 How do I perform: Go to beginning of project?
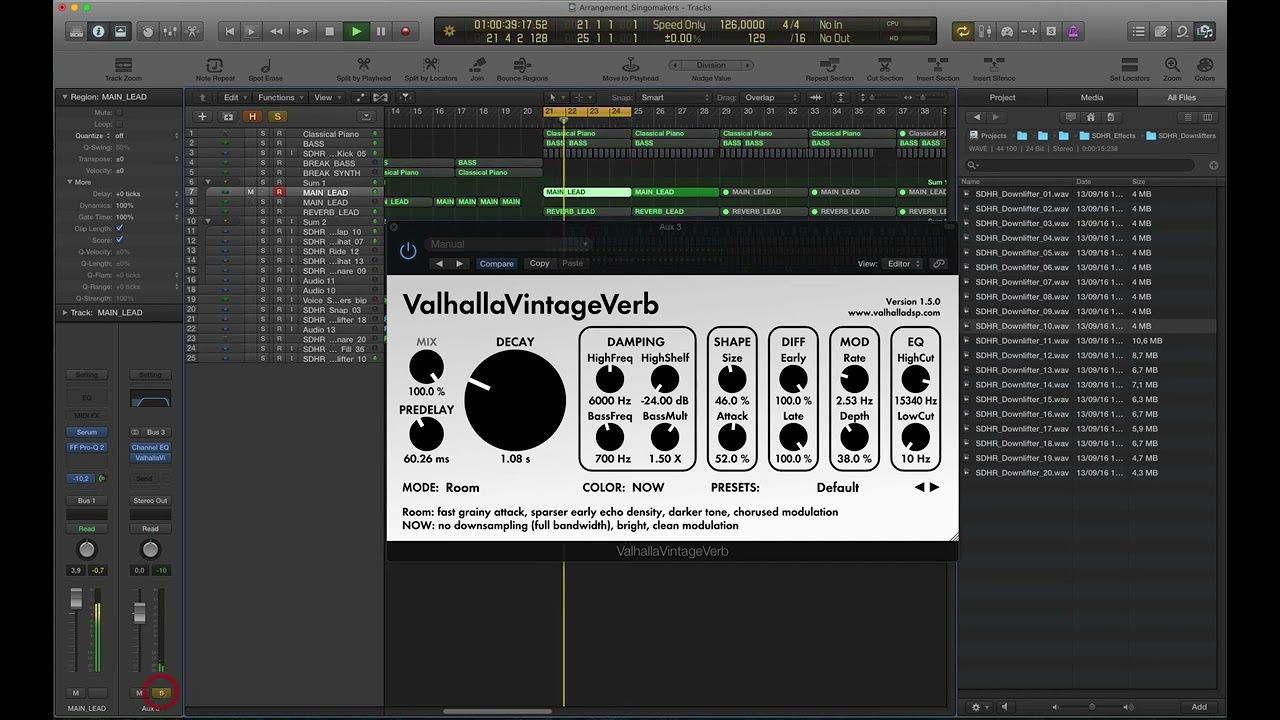point(229,31)
